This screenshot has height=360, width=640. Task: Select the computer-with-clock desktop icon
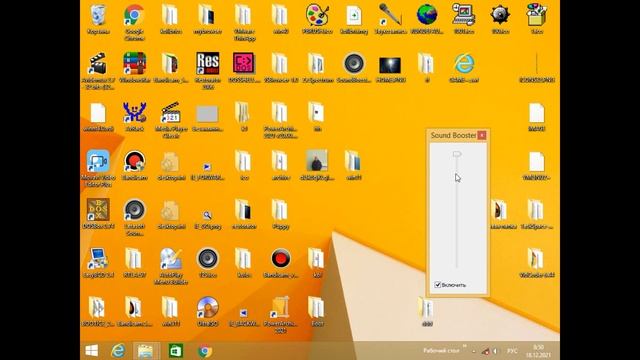[463, 15]
